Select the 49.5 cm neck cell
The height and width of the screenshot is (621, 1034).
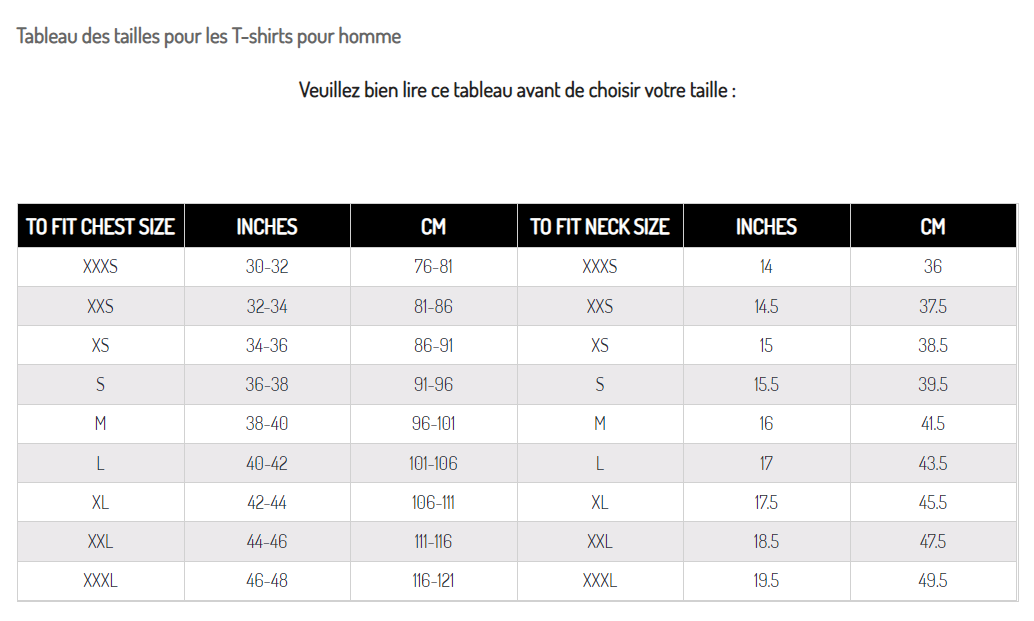pos(933,581)
